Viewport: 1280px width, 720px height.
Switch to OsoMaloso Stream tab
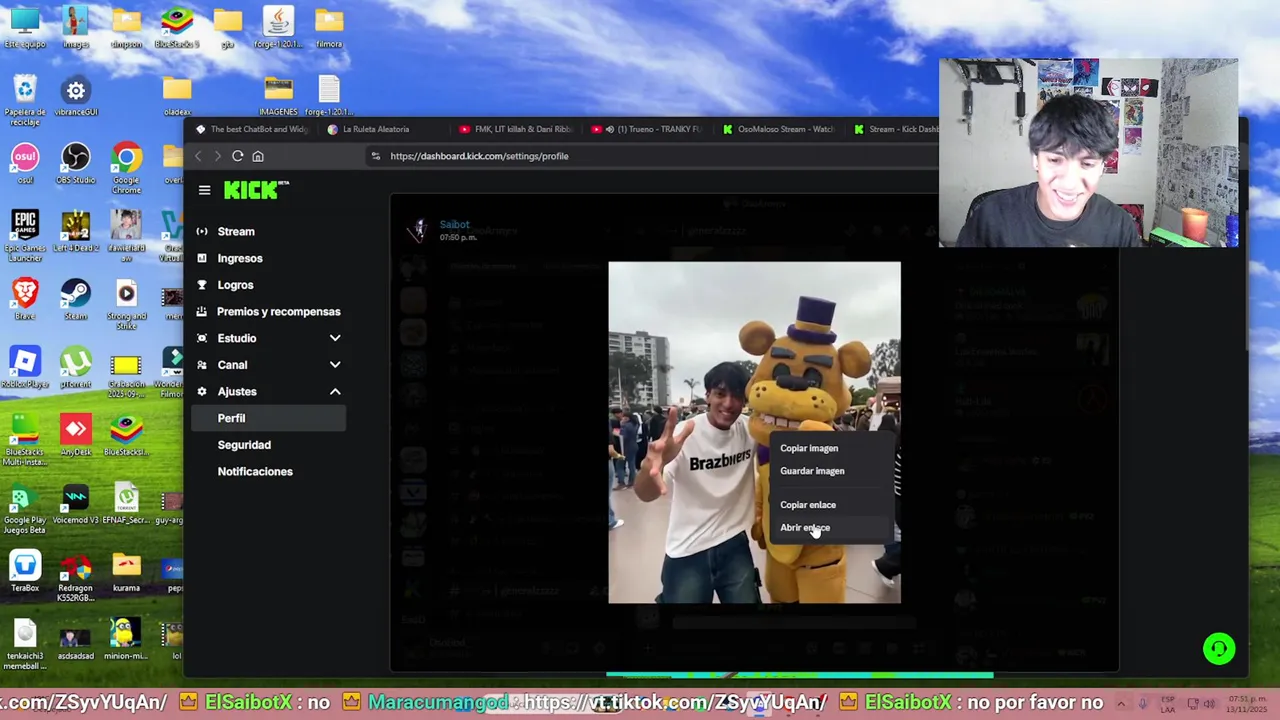pyautogui.click(x=780, y=129)
